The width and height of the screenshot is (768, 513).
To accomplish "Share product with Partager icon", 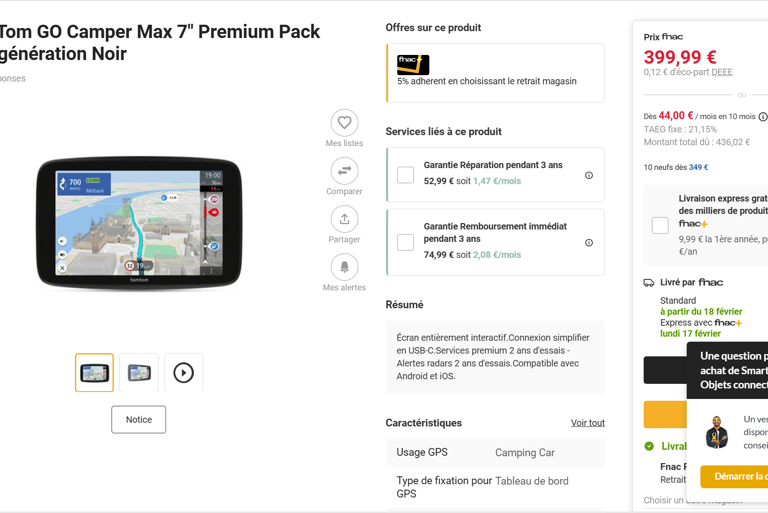I will tap(344, 219).
